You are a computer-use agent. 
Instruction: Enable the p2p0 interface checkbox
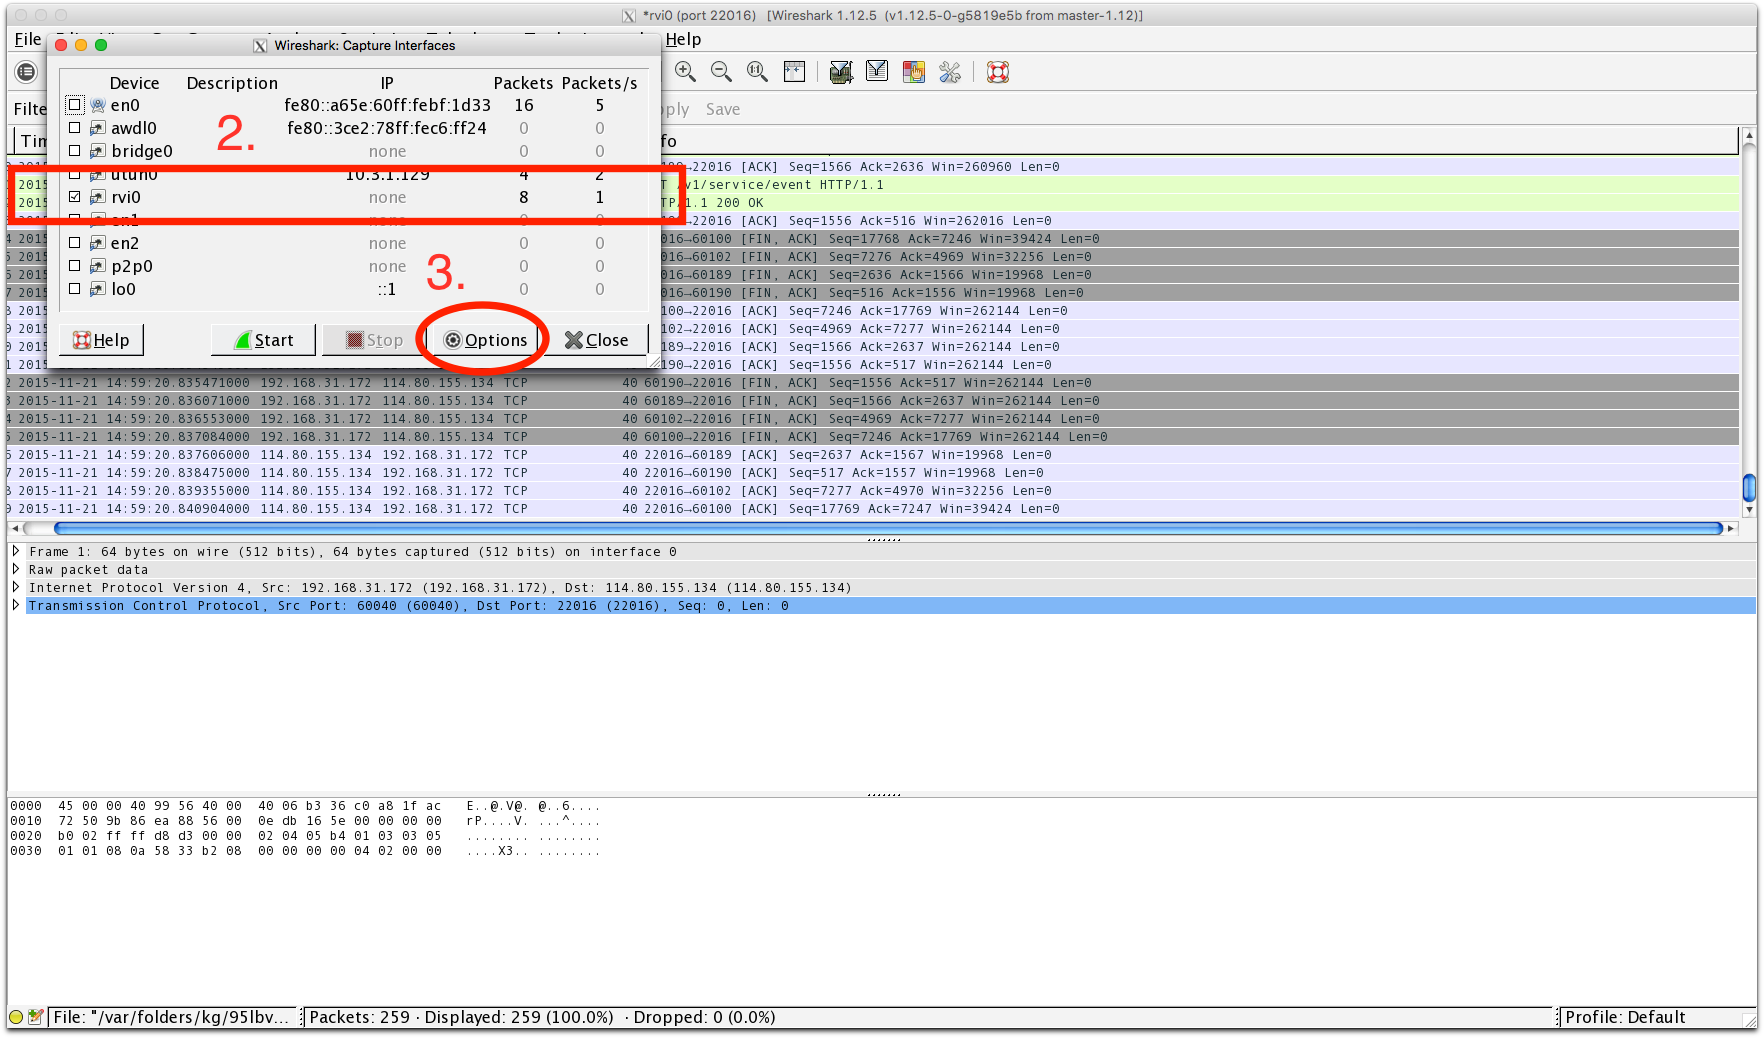75,266
